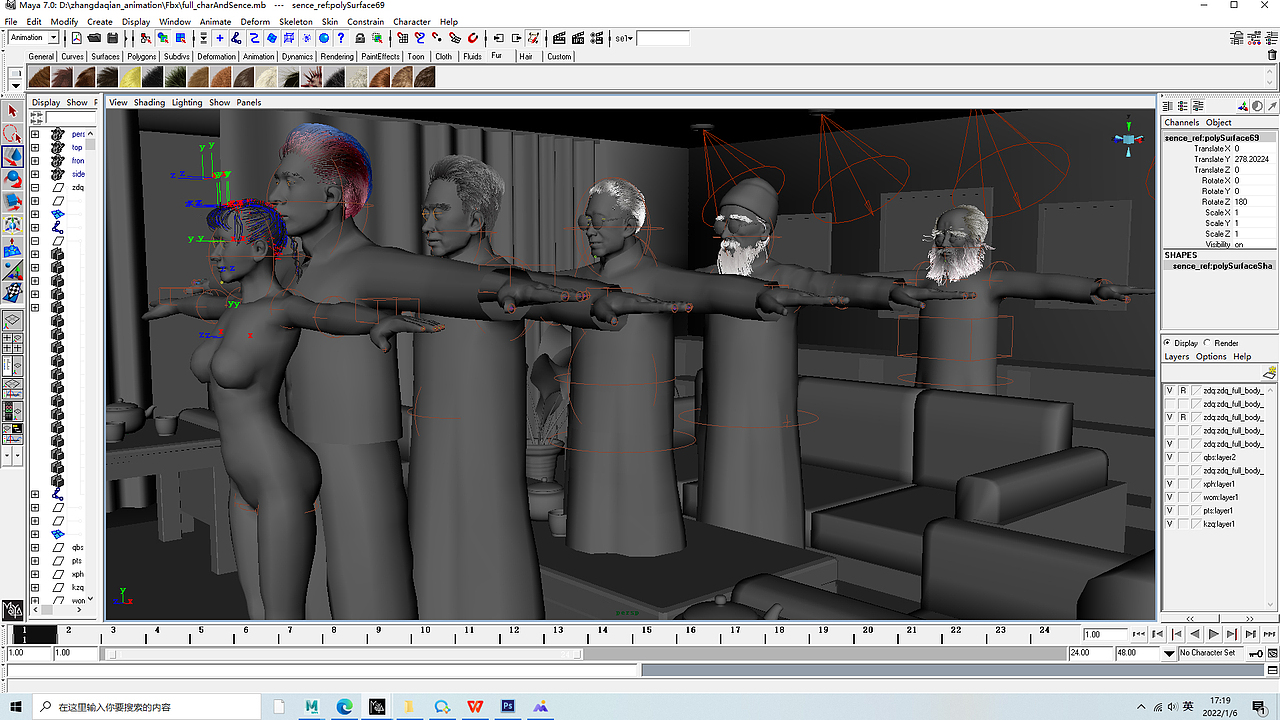Expand the xph node in outliner
The height and width of the screenshot is (720, 1280).
pos(35,574)
